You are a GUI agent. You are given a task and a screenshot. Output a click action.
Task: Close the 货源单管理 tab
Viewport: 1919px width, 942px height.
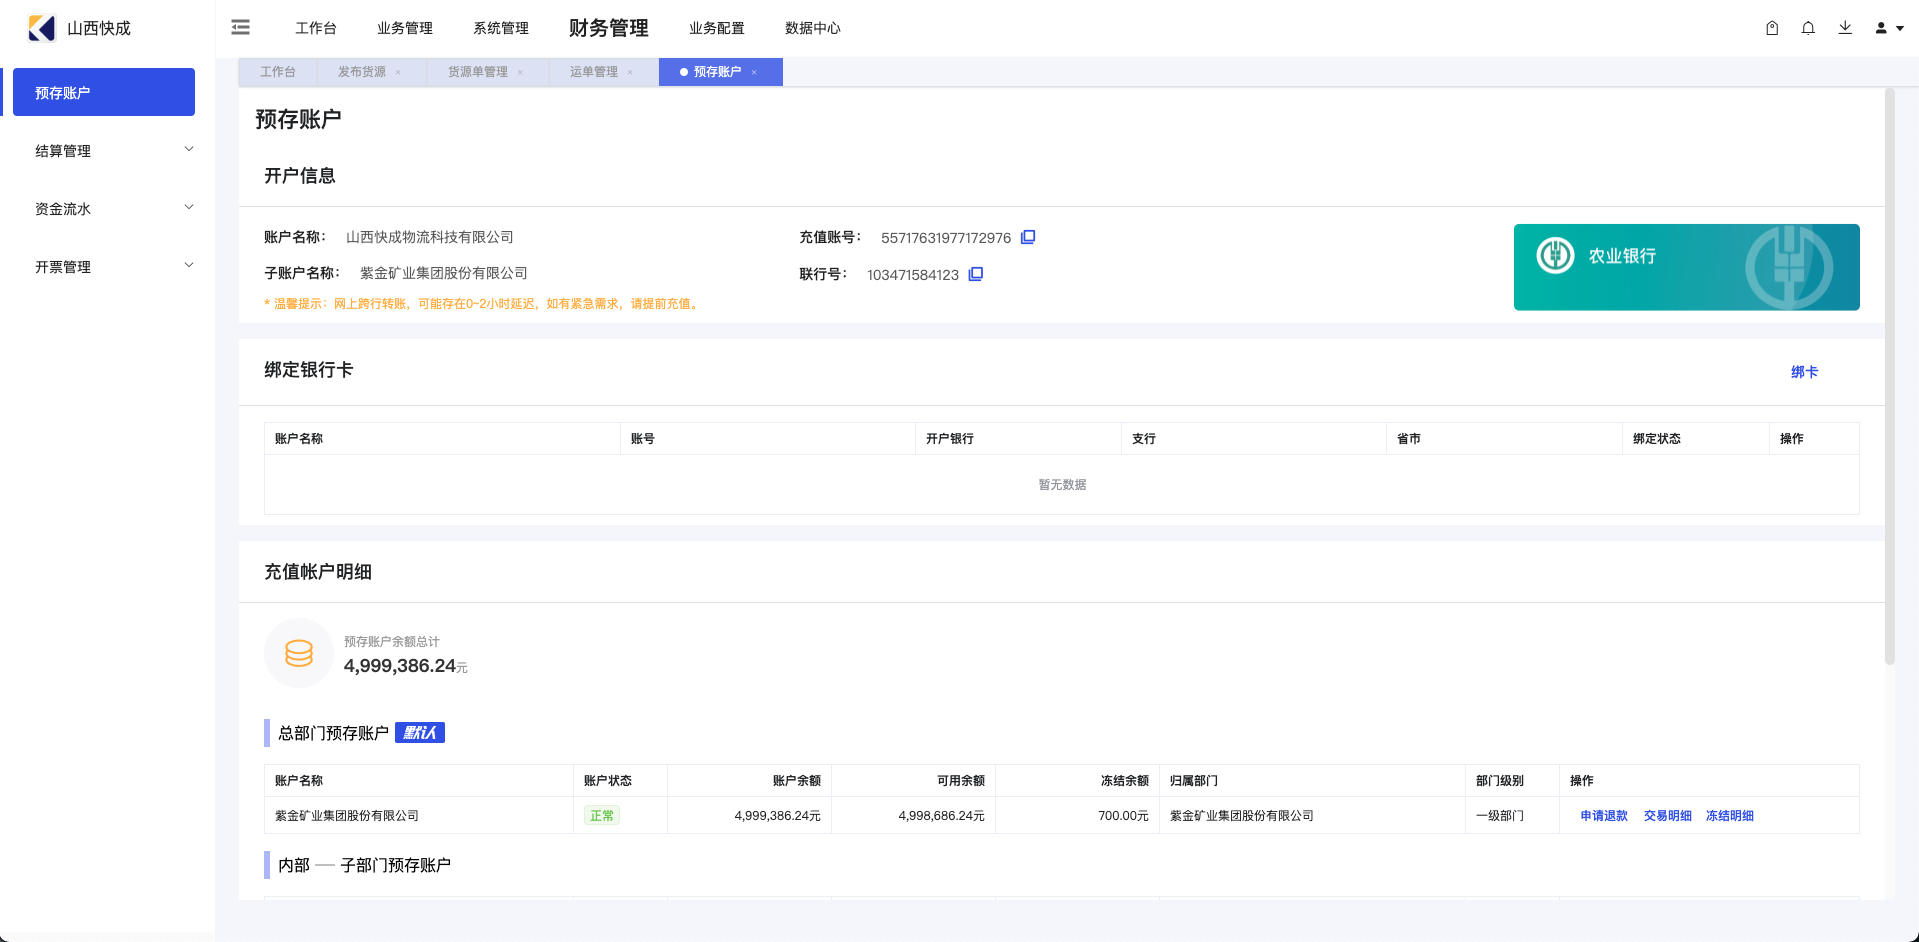click(x=520, y=72)
